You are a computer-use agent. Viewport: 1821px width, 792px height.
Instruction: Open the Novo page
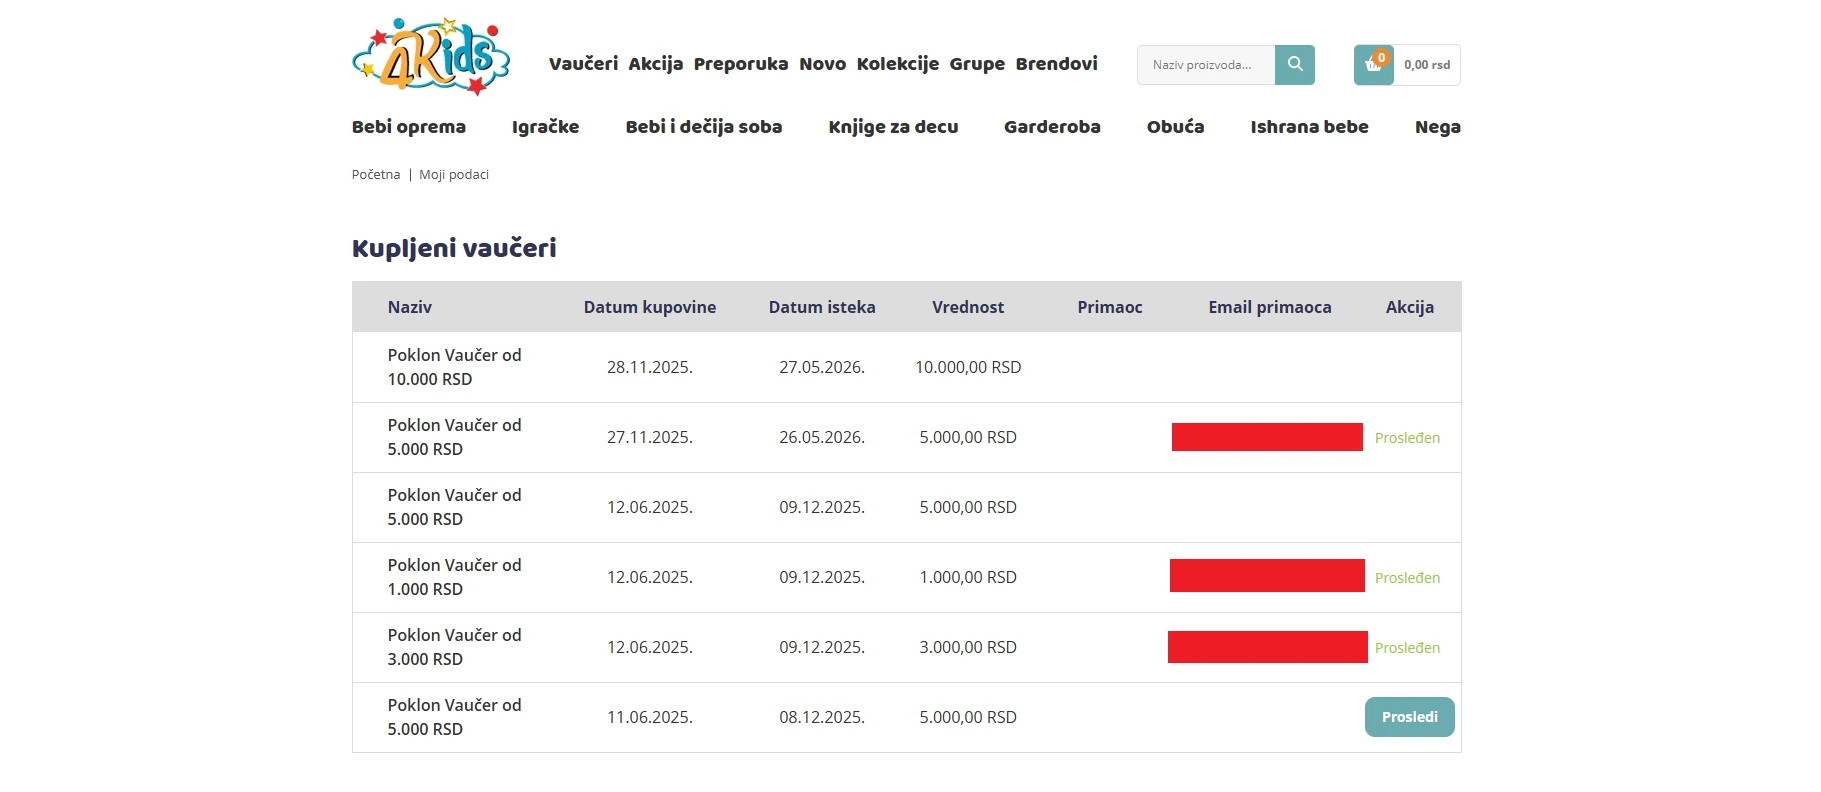(822, 64)
